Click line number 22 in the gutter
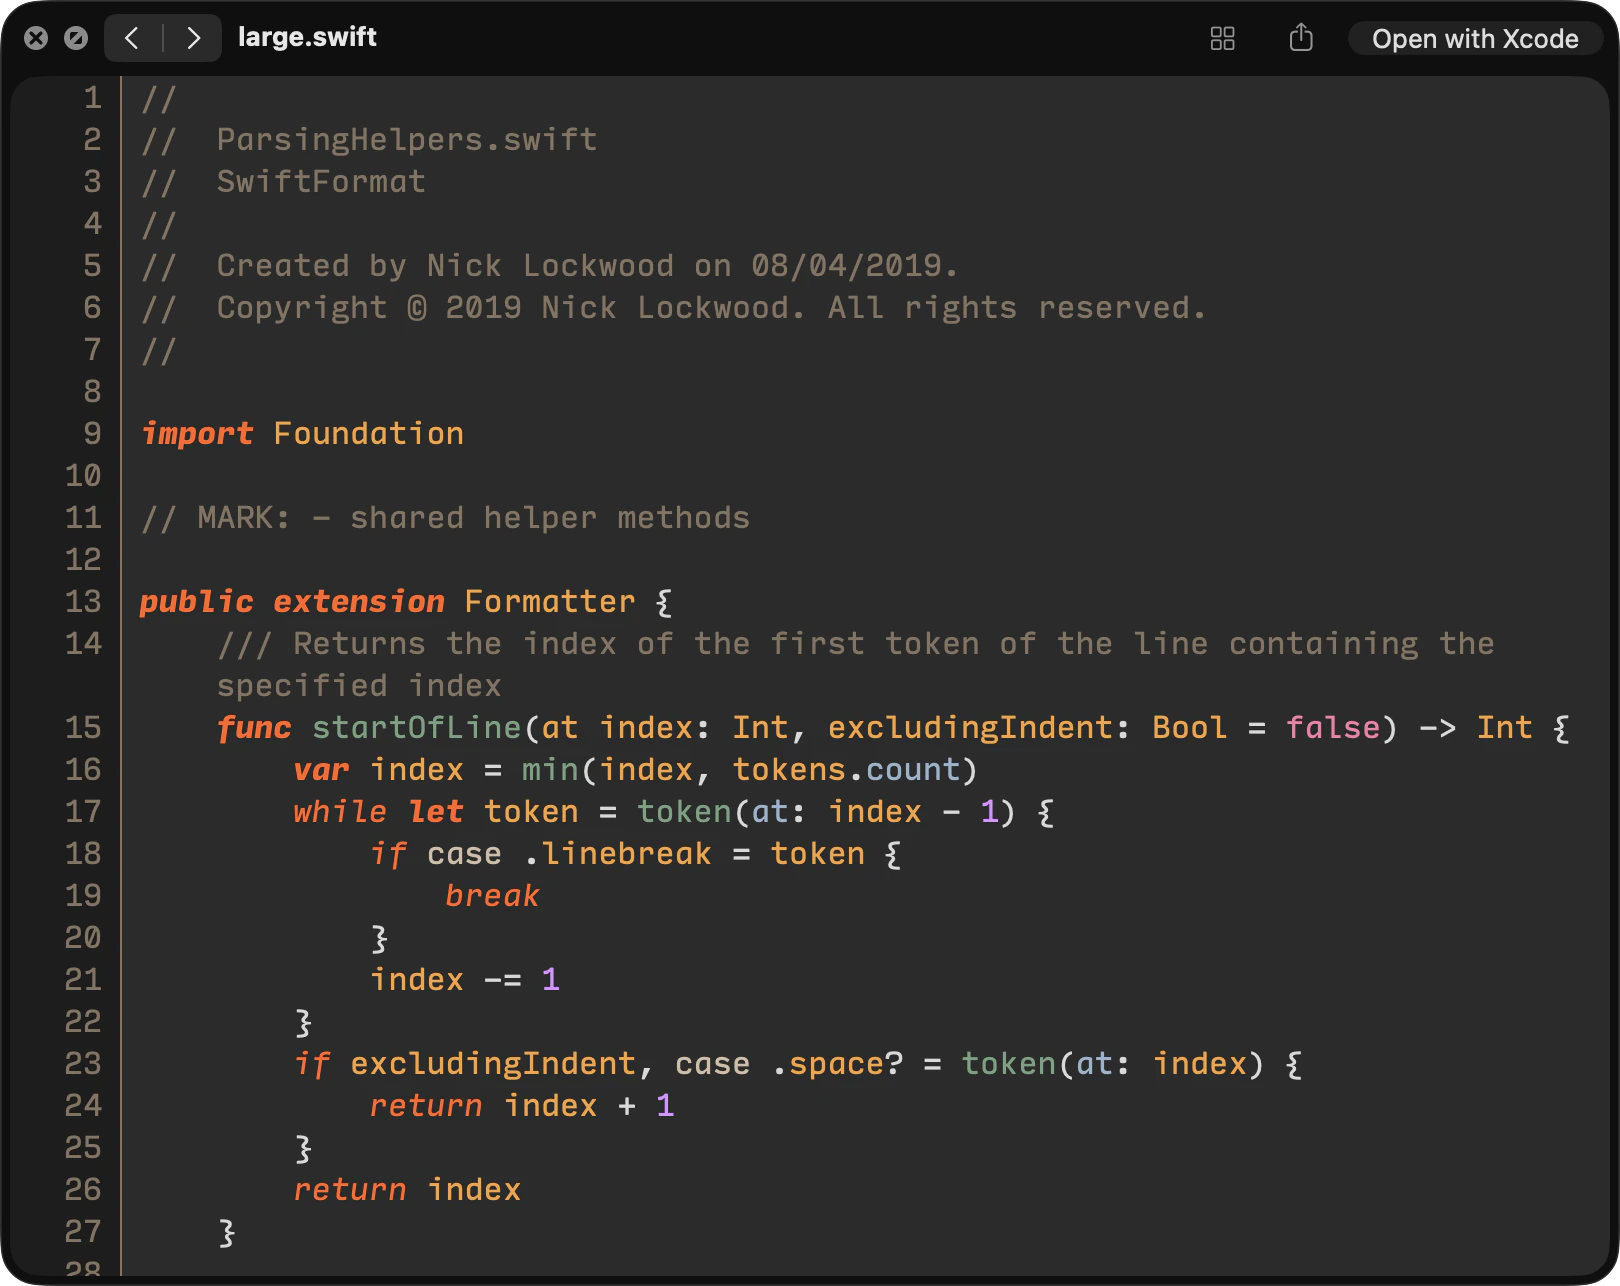 point(83,1021)
